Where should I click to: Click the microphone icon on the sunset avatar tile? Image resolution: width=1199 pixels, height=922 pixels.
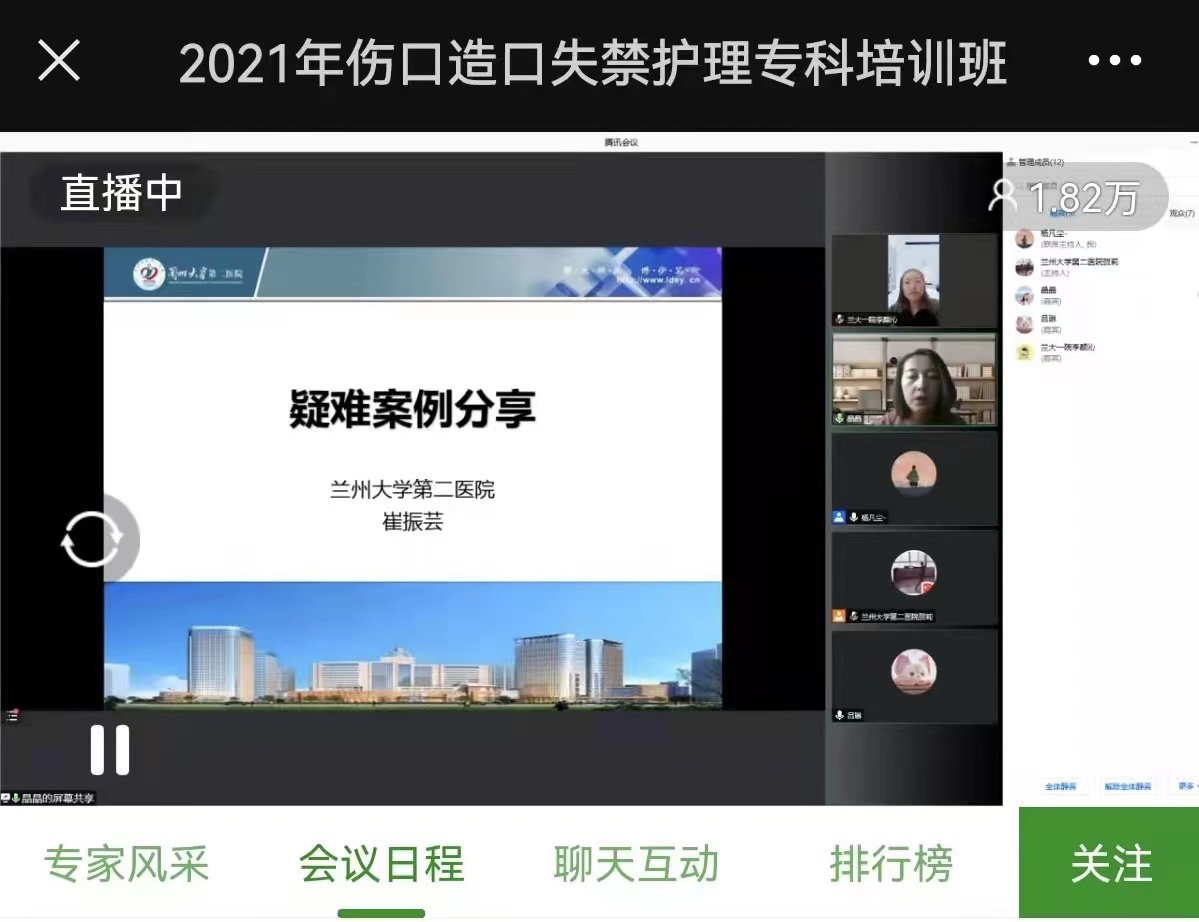coord(853,517)
